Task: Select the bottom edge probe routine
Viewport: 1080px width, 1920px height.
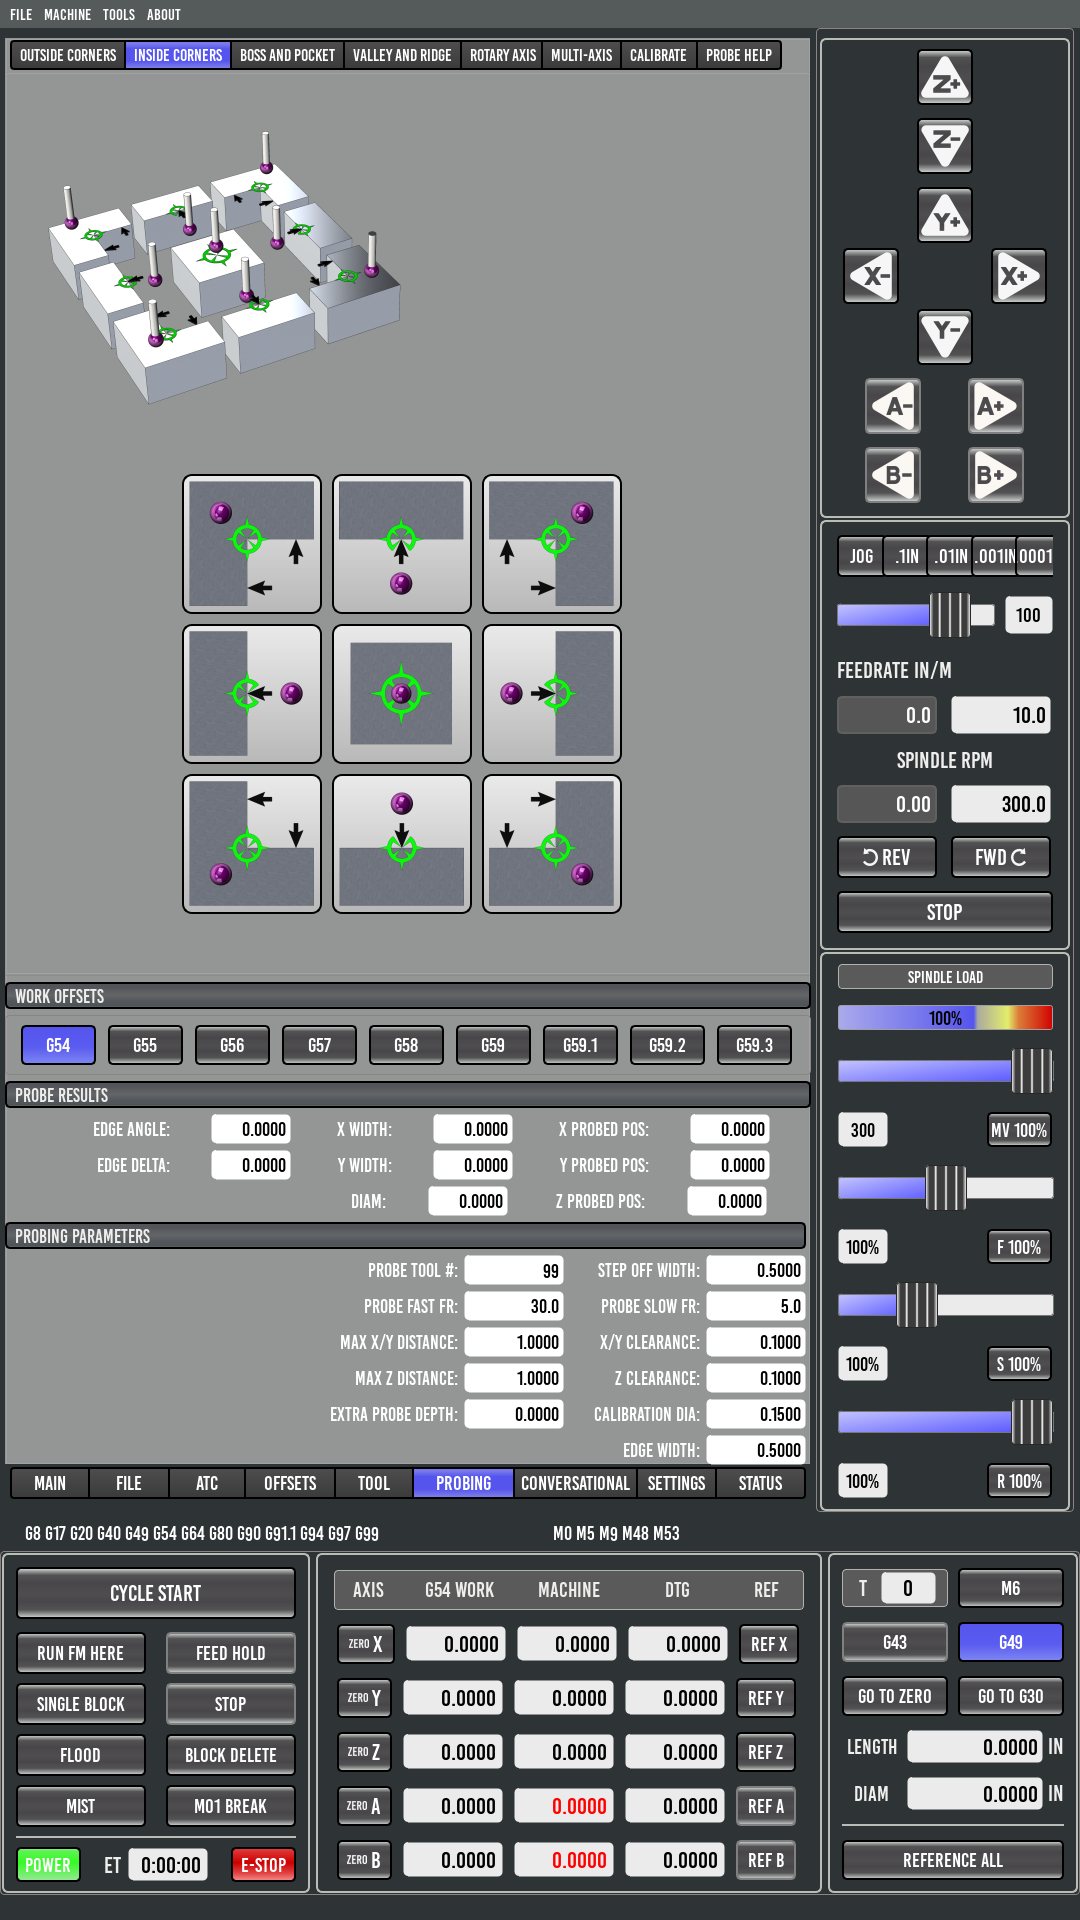Action: (x=402, y=844)
